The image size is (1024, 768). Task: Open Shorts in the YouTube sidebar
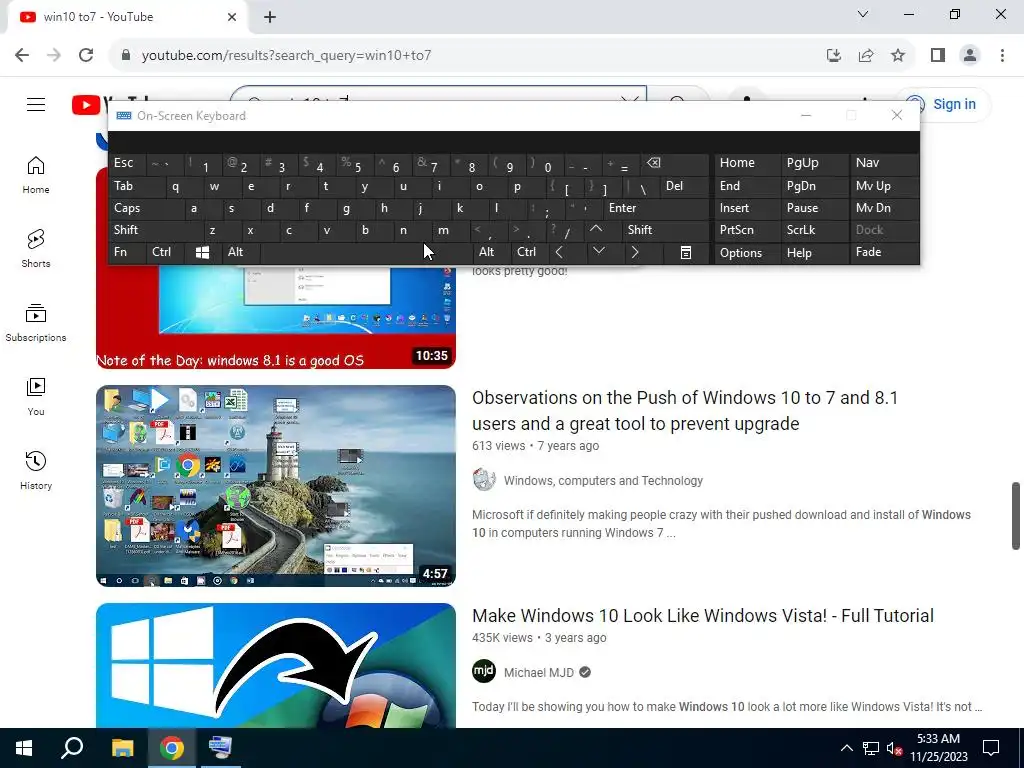pos(36,249)
